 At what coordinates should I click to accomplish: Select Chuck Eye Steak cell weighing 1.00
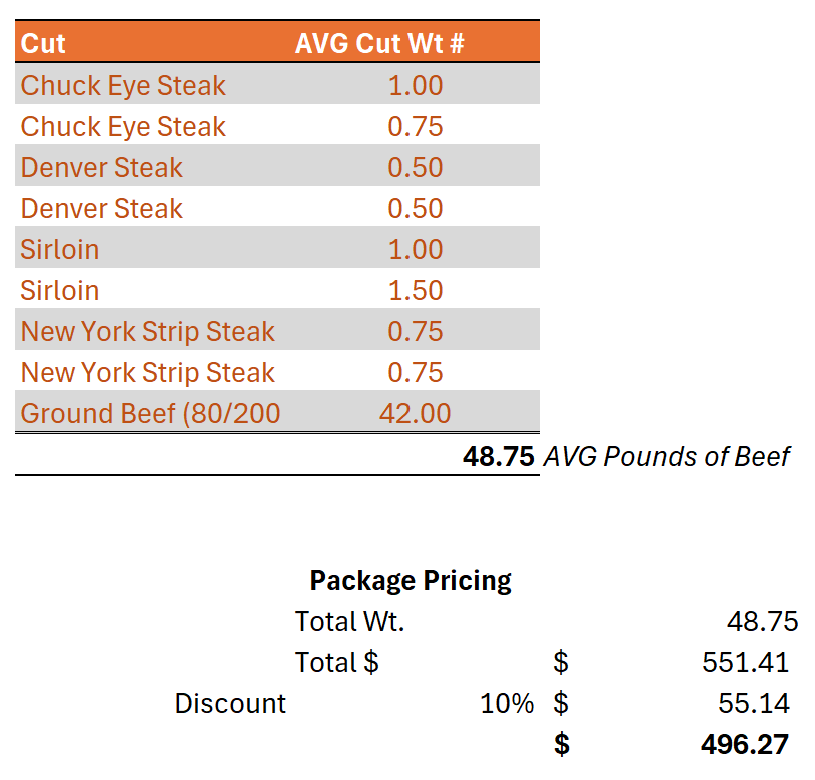[x=123, y=86]
